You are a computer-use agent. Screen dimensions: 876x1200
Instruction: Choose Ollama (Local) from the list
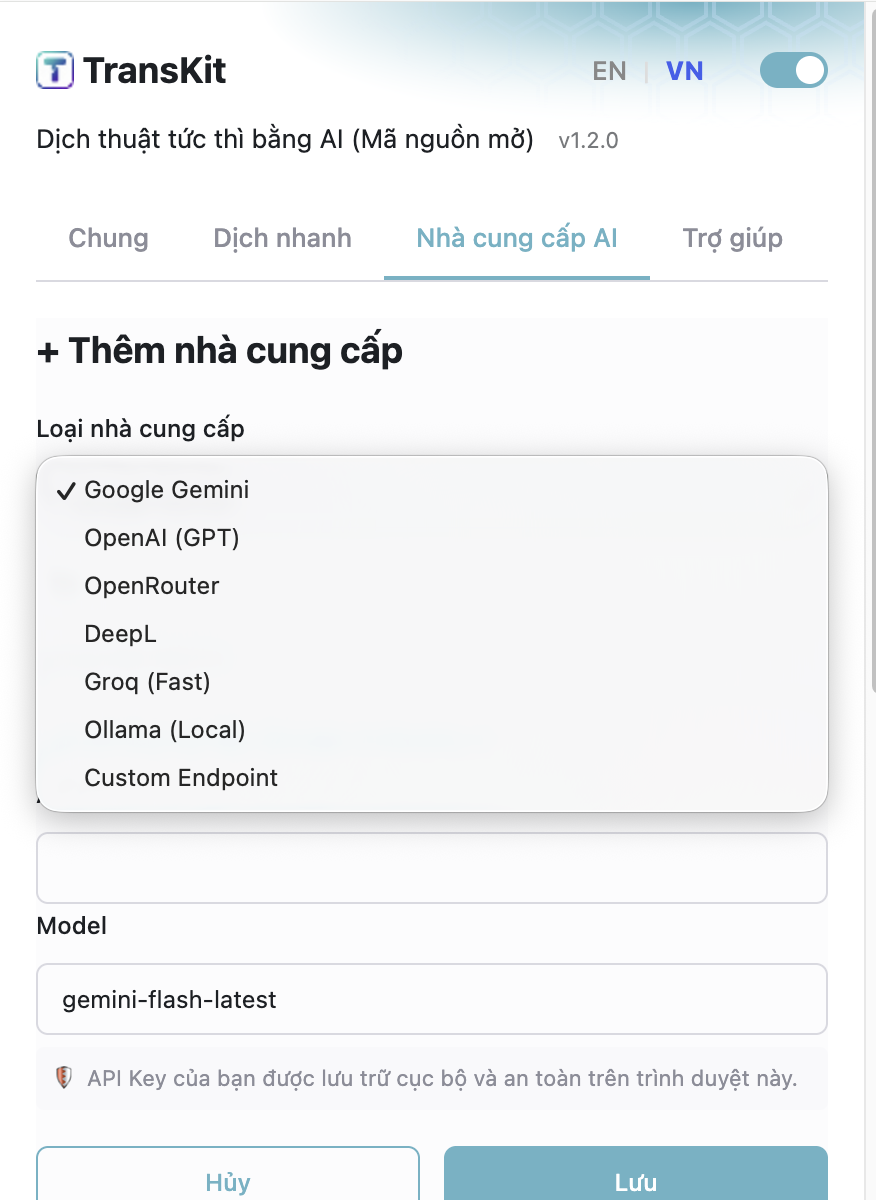(x=164, y=730)
